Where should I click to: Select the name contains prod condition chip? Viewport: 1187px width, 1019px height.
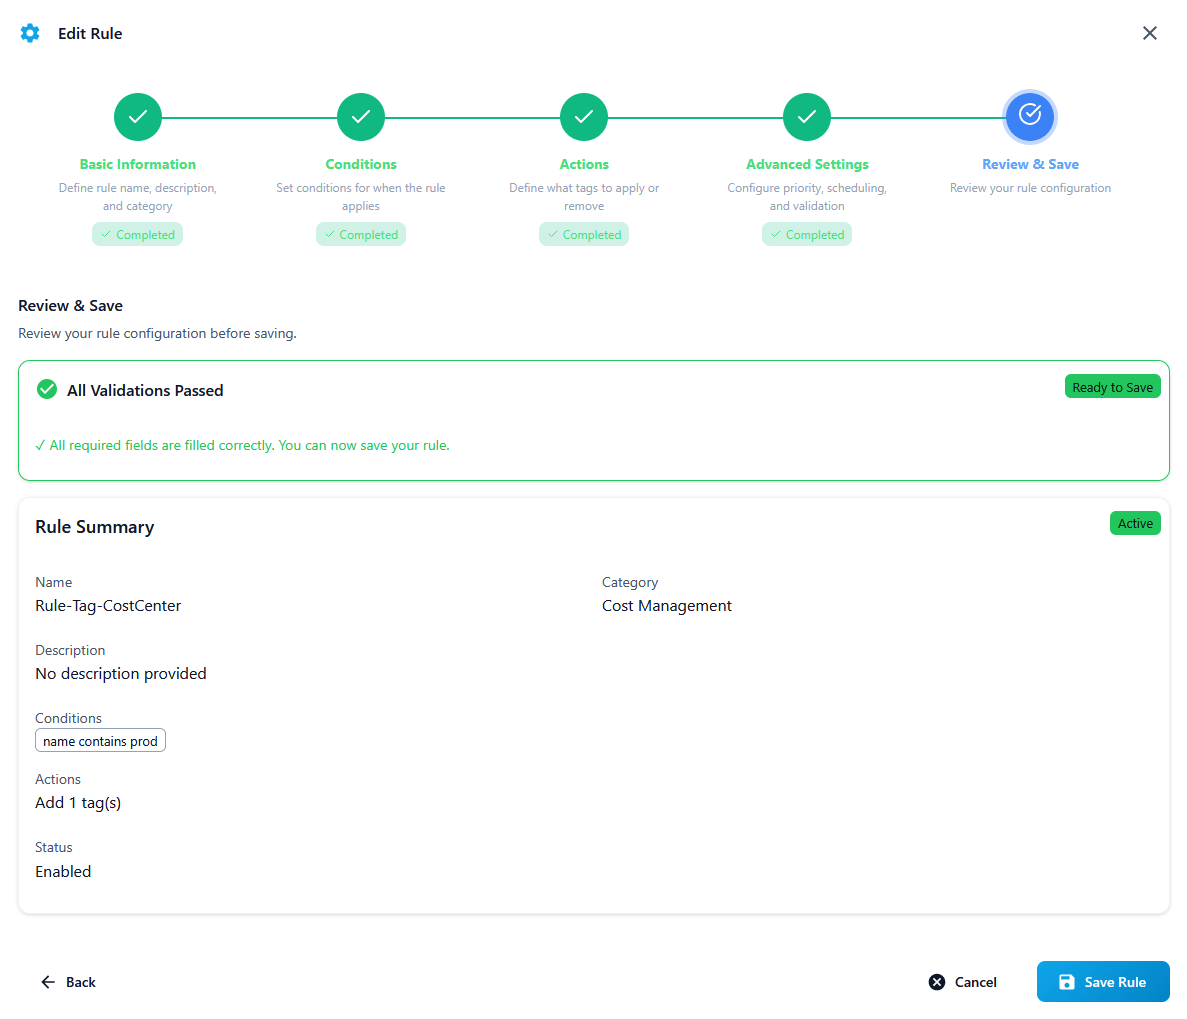(x=100, y=740)
